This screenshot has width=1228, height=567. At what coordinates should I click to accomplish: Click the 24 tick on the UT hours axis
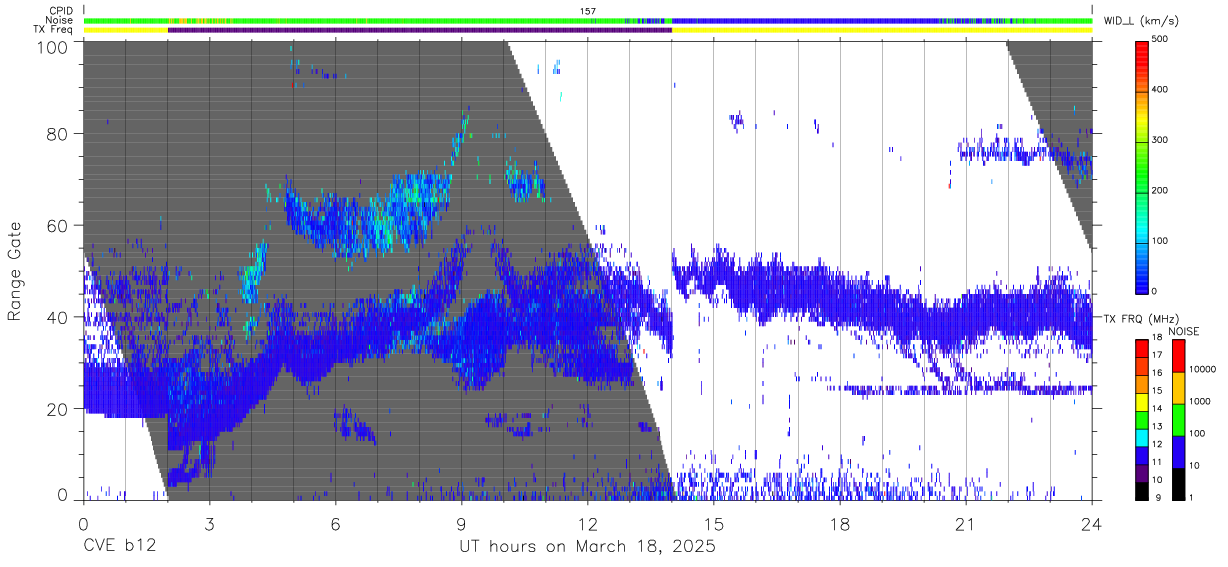tap(1091, 523)
